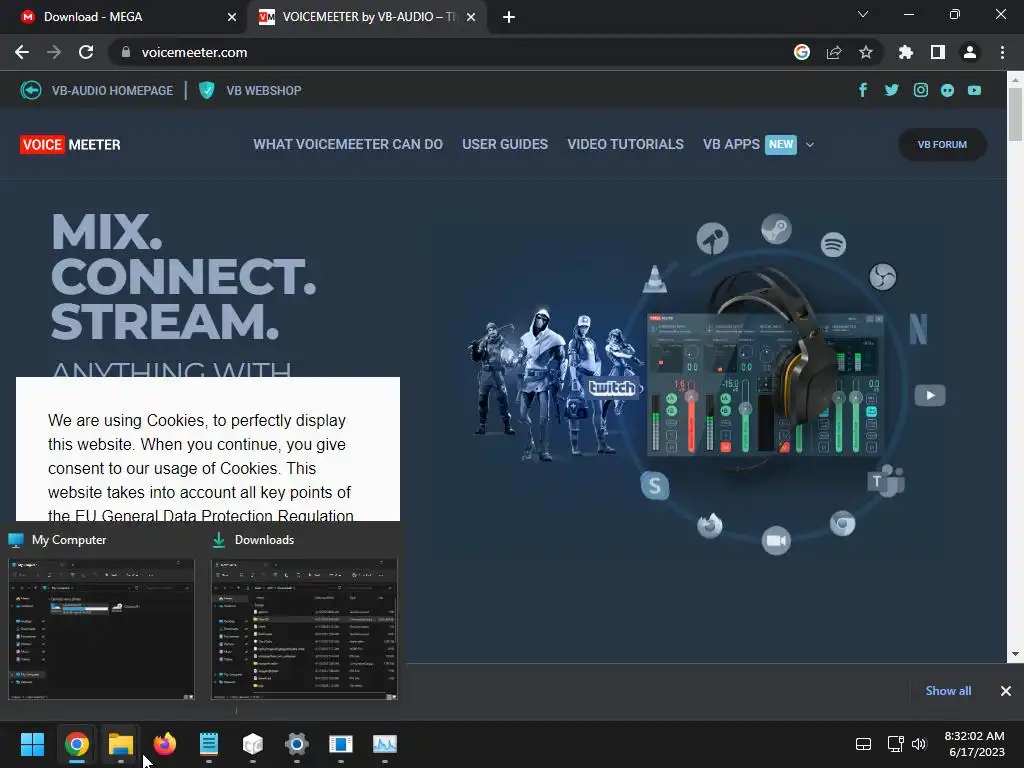The width and height of the screenshot is (1024, 768).
Task: Open User Guides menu item
Action: 505,144
